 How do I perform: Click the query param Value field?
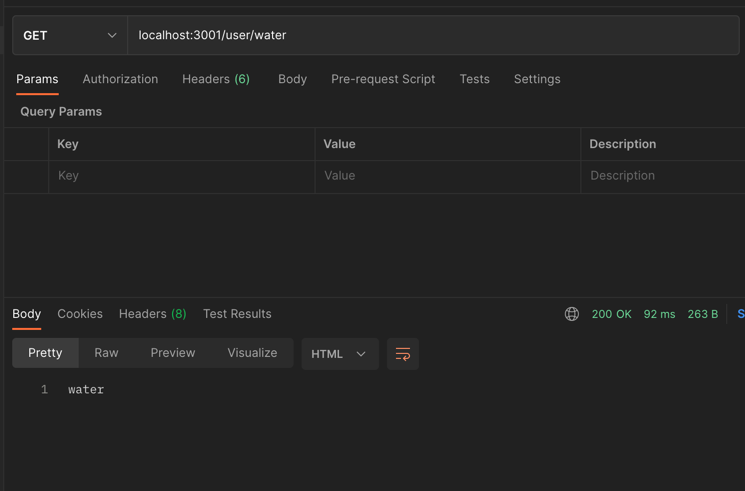coord(446,176)
